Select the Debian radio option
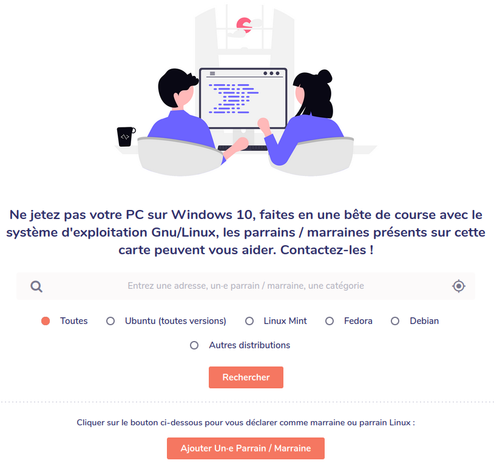494x466 pixels. tap(395, 321)
